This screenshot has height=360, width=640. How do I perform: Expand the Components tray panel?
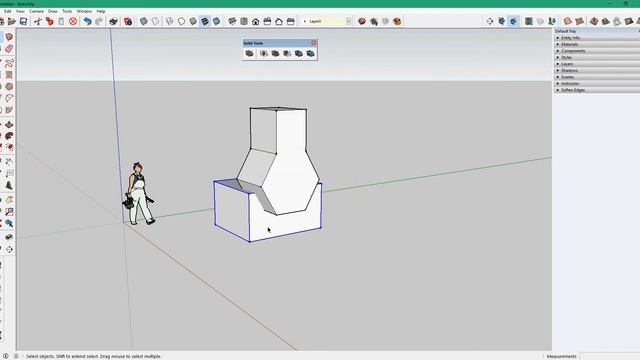(x=597, y=51)
